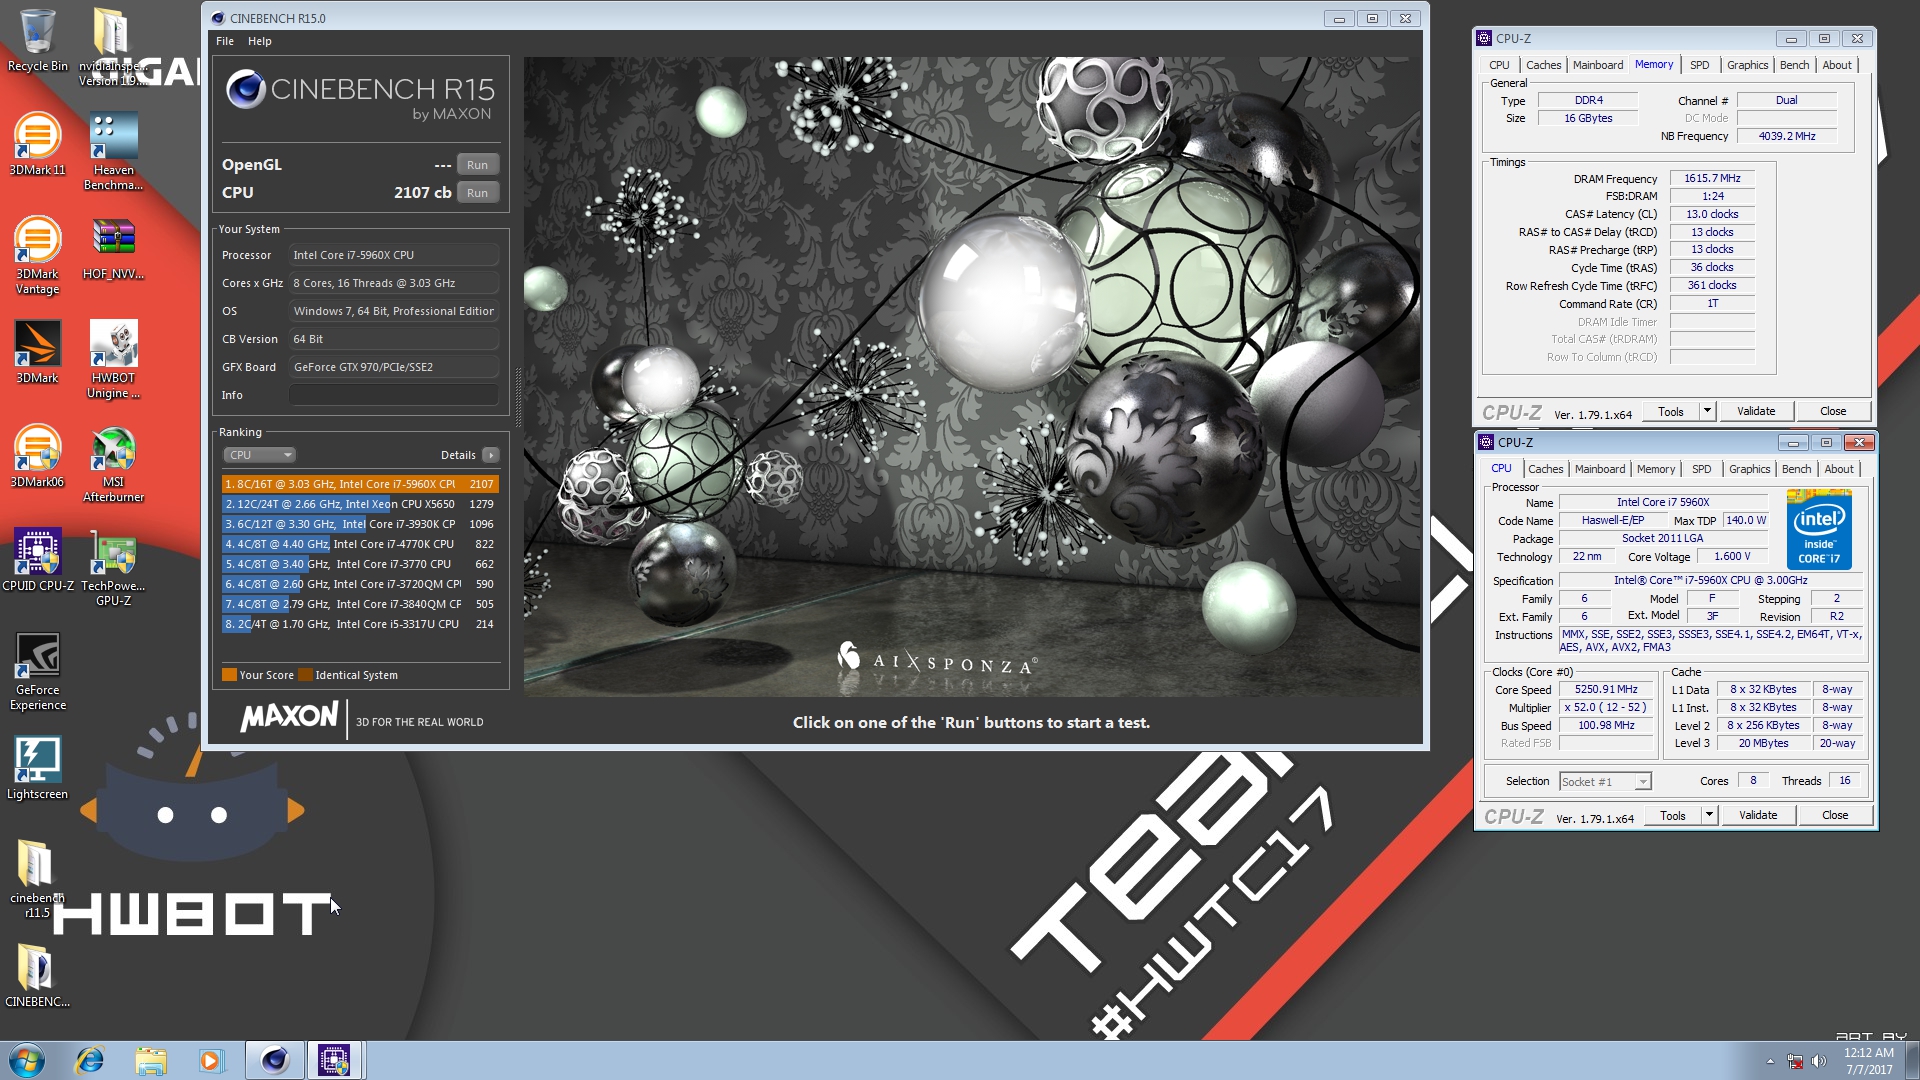The image size is (1920, 1080).
Task: Click Tools button in lower CPU-Z
Action: [1673, 815]
